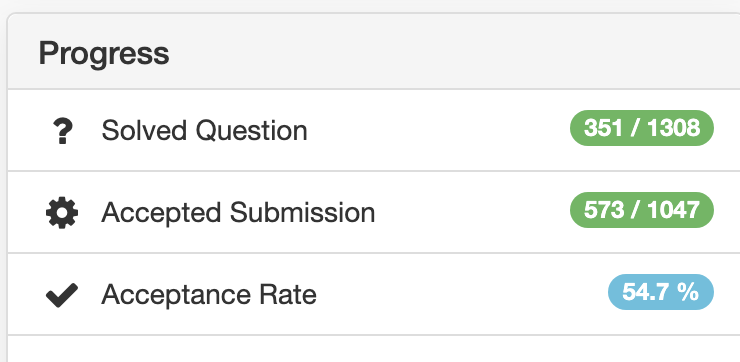740x362 pixels.
Task: Select the green 573 / 1047 badge
Action: pyautogui.click(x=642, y=210)
